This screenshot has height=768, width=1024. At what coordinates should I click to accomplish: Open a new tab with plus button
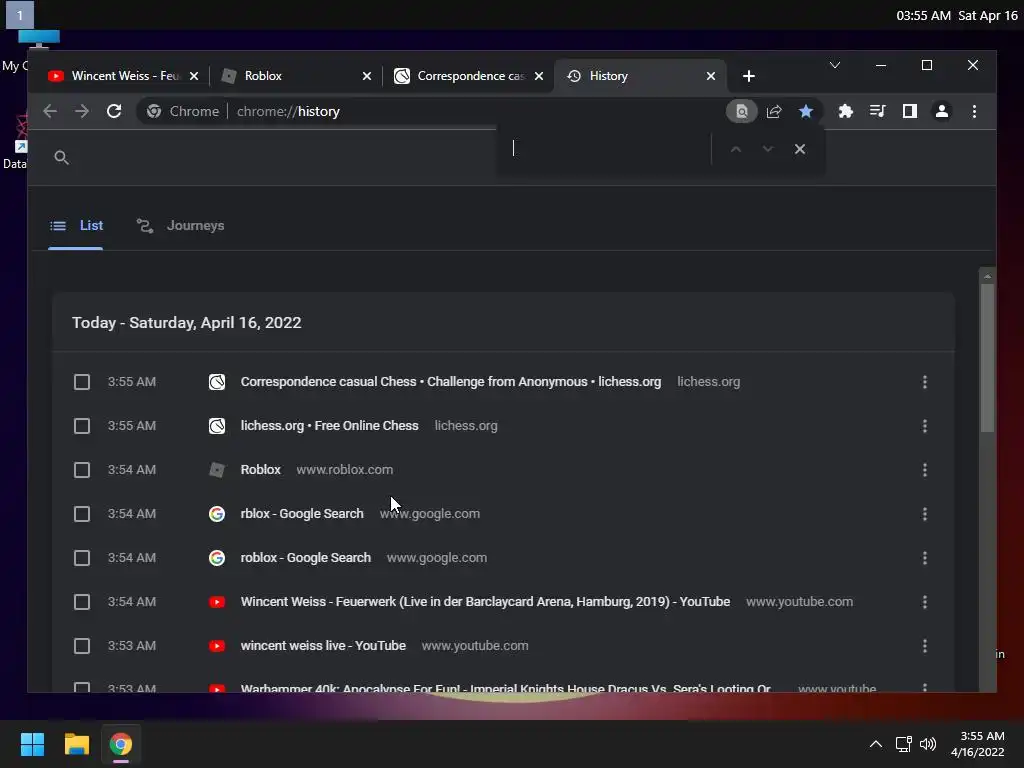748,76
